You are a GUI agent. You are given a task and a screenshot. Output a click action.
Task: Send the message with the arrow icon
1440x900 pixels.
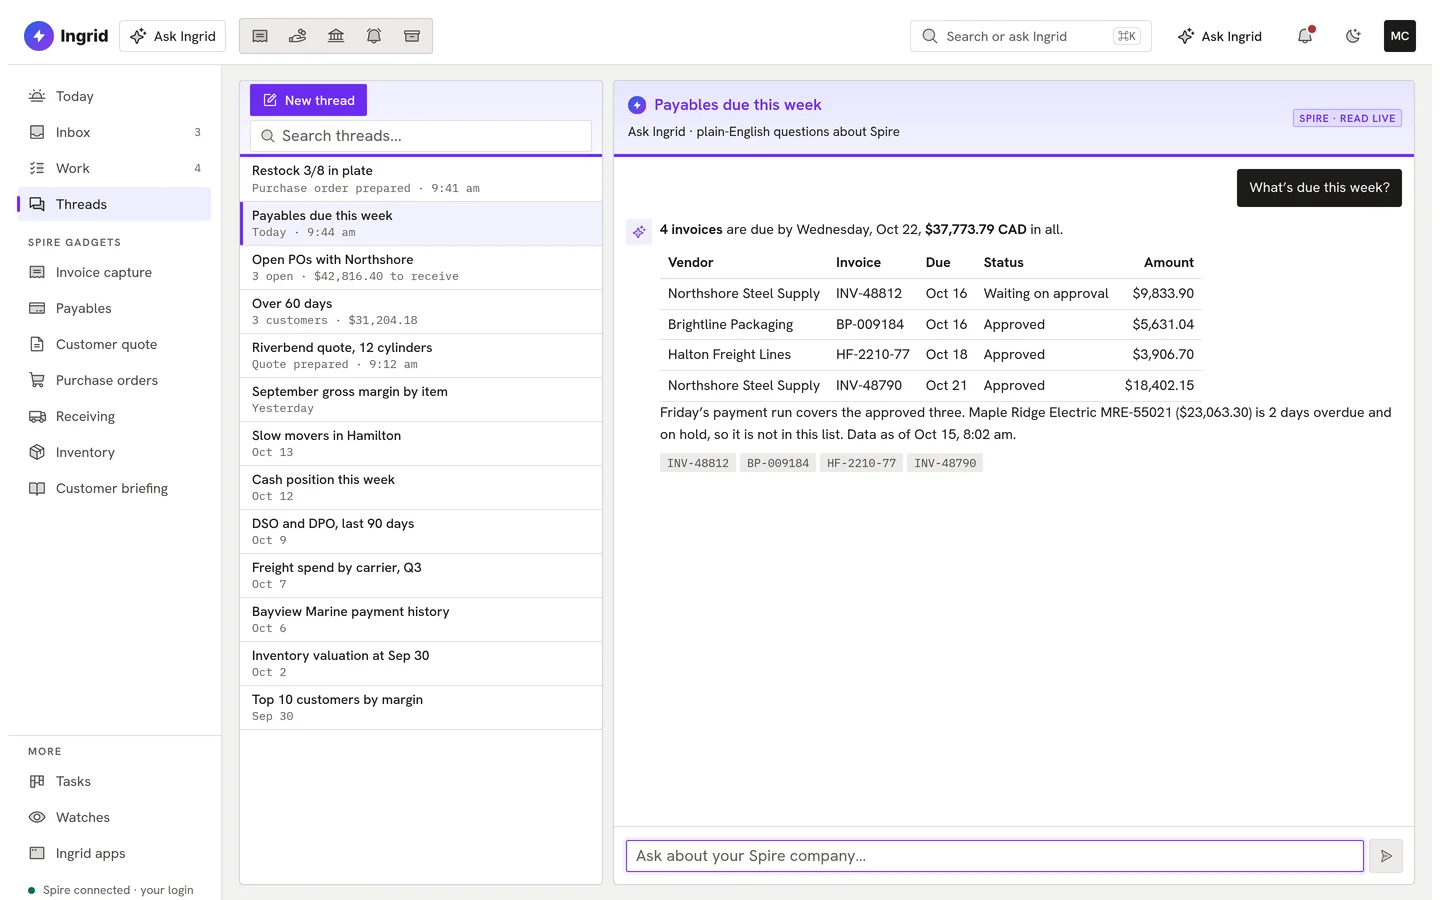[x=1386, y=856]
